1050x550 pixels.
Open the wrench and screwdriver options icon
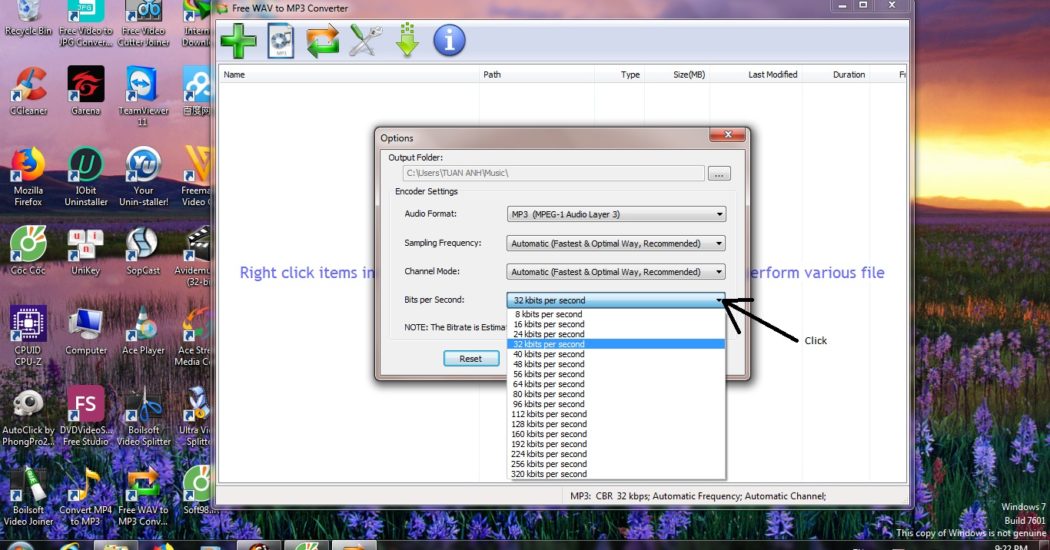366,41
